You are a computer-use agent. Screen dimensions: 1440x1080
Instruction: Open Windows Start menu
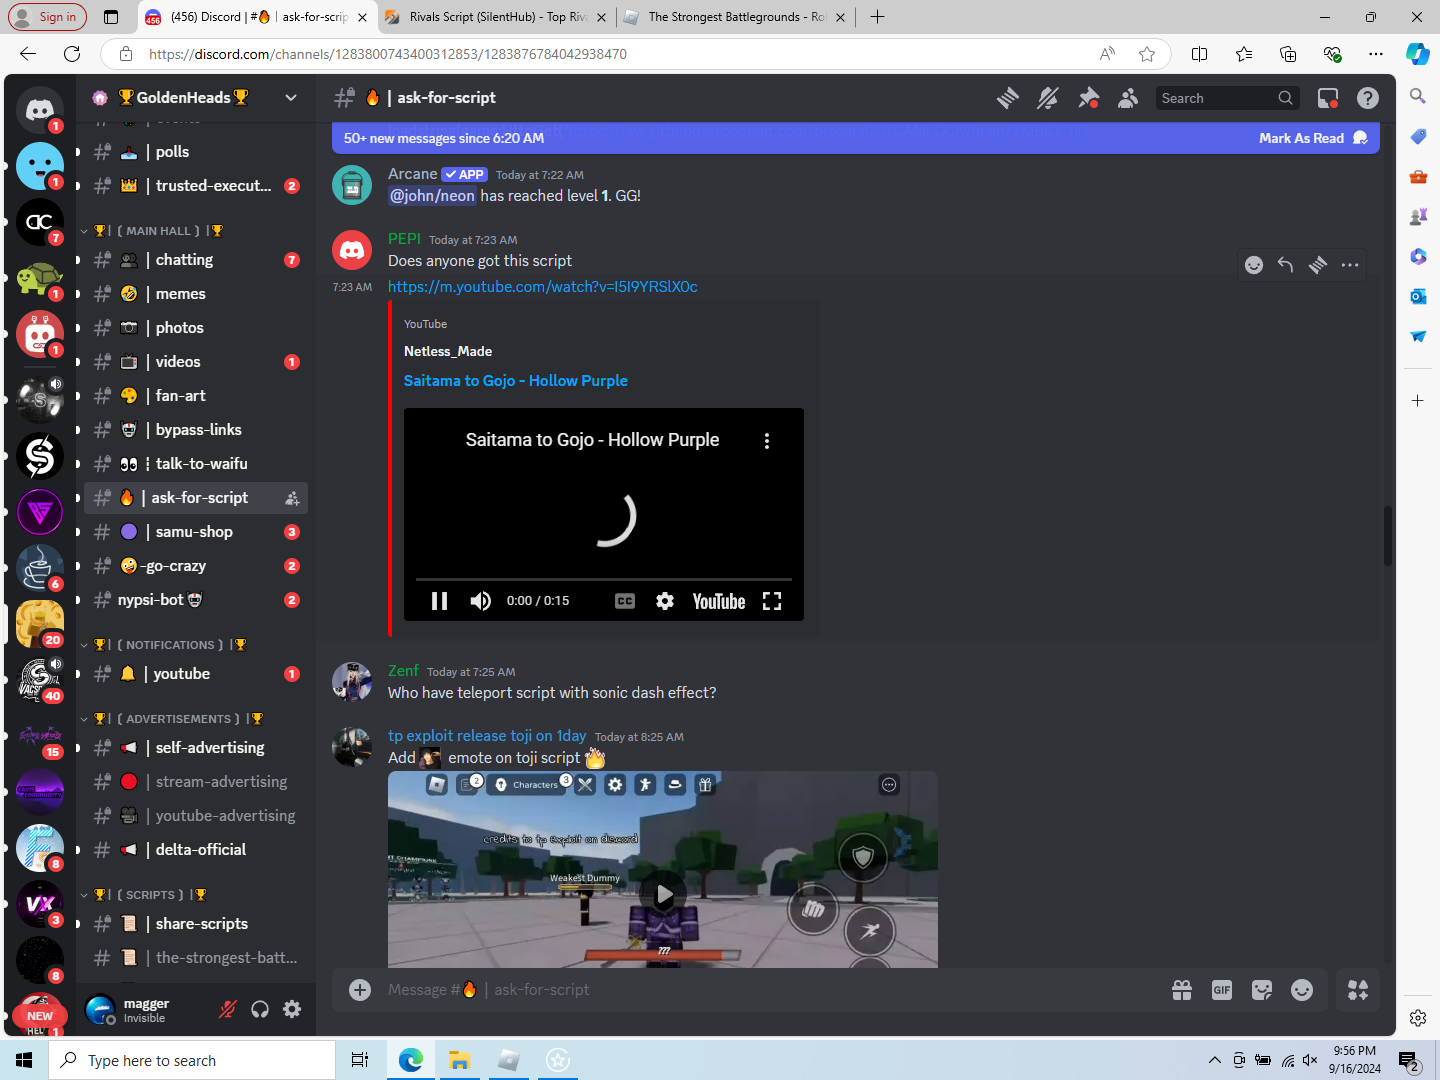[24, 1060]
